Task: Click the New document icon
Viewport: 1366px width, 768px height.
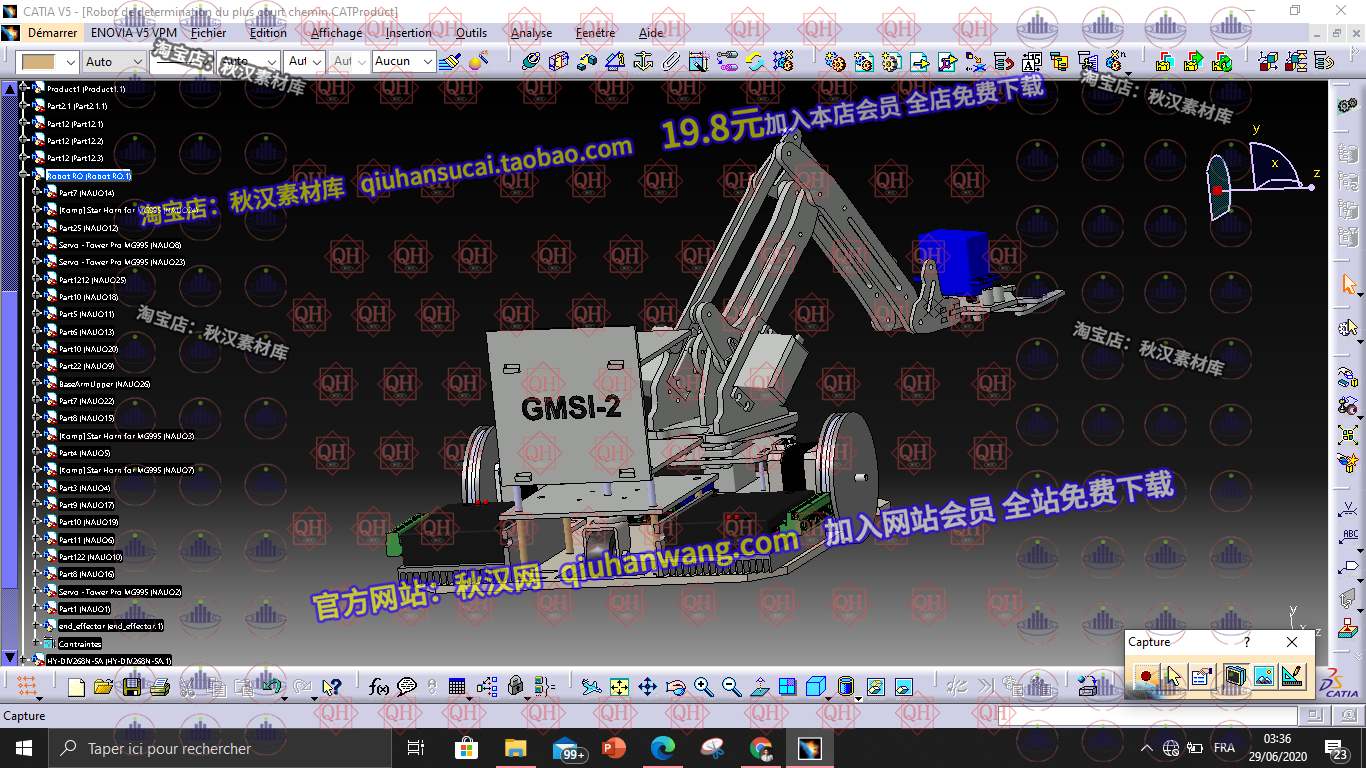Action: point(76,687)
